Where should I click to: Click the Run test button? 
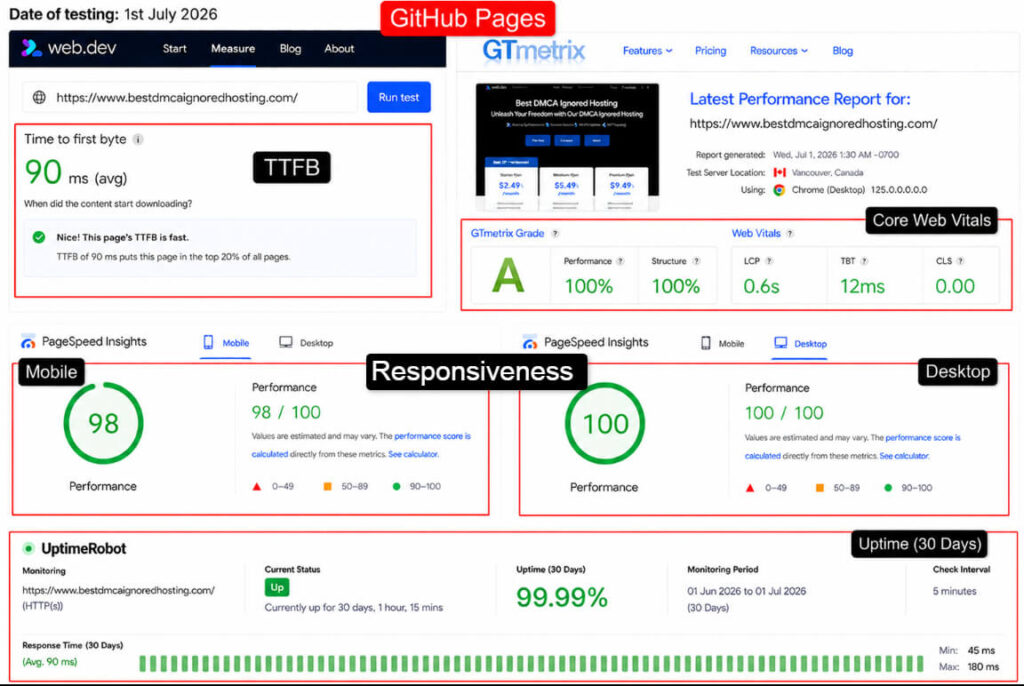coord(398,97)
